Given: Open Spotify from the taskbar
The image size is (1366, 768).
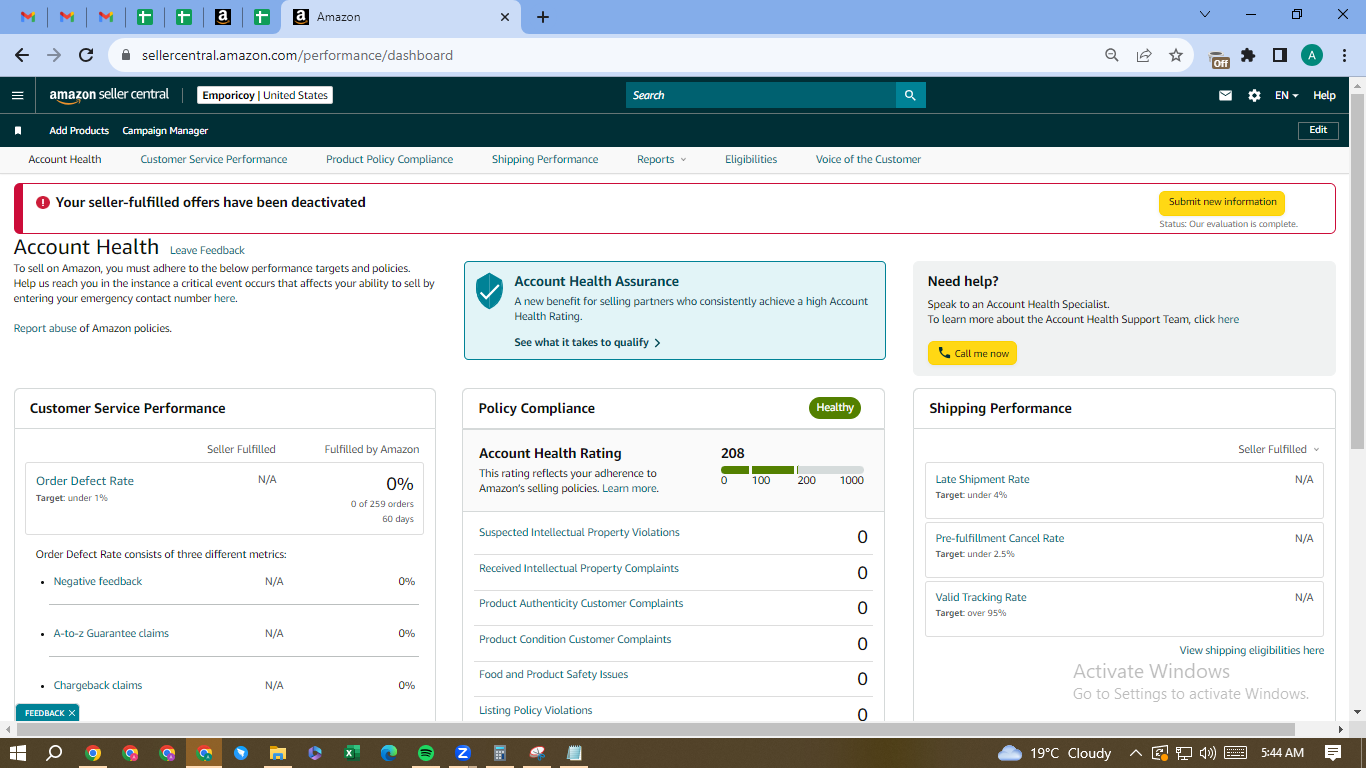Looking at the screenshot, I should (426, 753).
